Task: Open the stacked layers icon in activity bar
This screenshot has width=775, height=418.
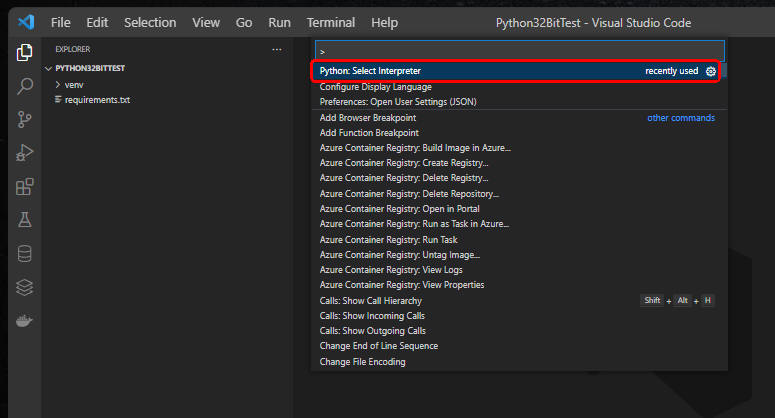Action: click(24, 288)
